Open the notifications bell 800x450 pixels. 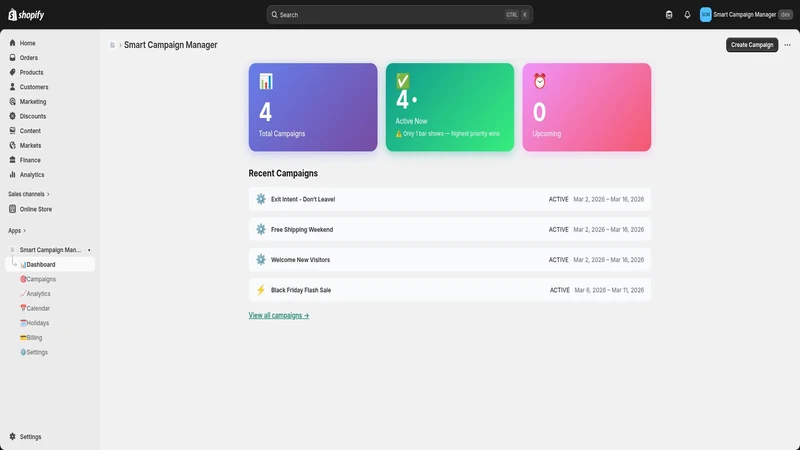tap(687, 15)
